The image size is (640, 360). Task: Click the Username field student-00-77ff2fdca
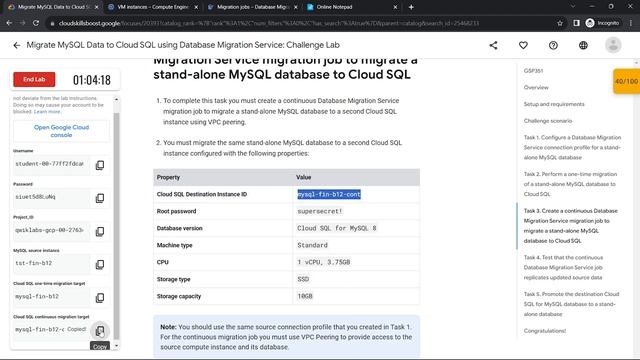pos(51,164)
